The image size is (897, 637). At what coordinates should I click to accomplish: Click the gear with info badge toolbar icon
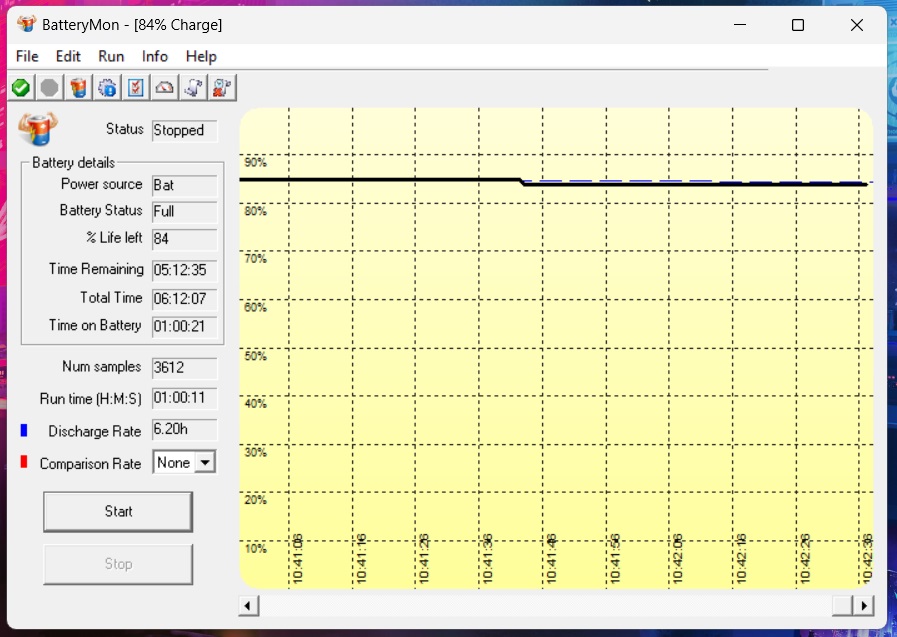tap(107, 88)
